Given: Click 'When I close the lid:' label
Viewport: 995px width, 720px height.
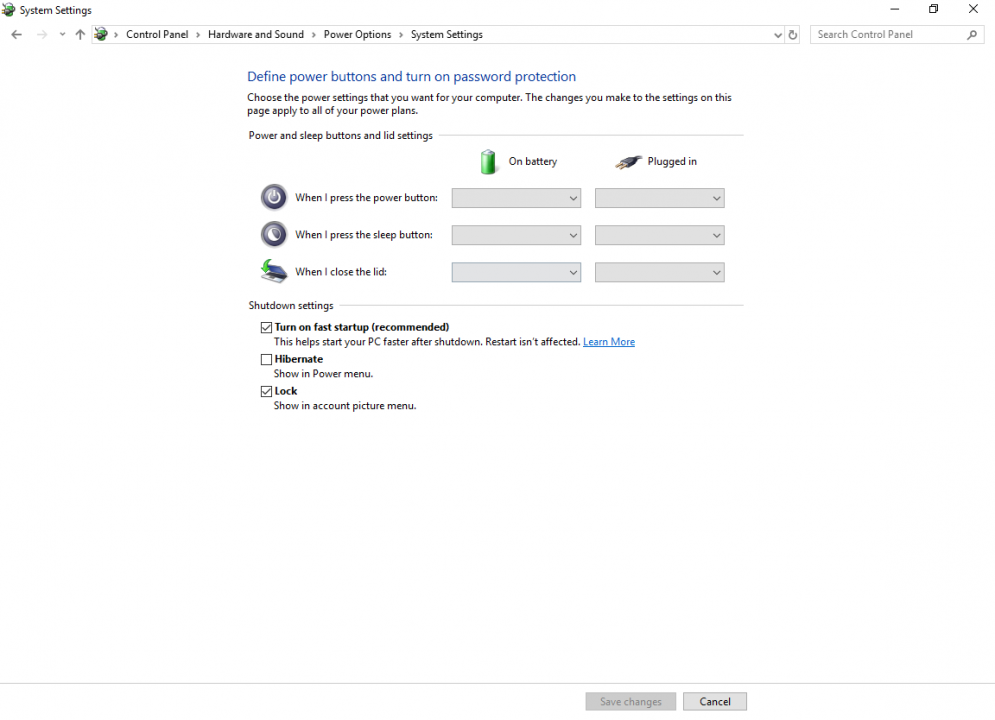Looking at the screenshot, I should coord(341,272).
